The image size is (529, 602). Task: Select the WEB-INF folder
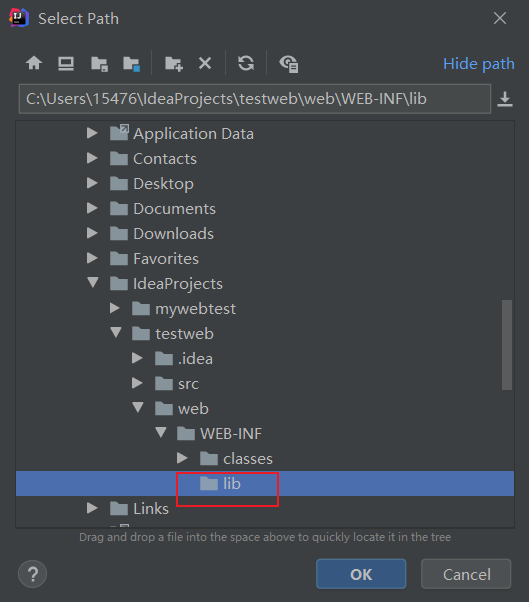[x=265, y=433]
